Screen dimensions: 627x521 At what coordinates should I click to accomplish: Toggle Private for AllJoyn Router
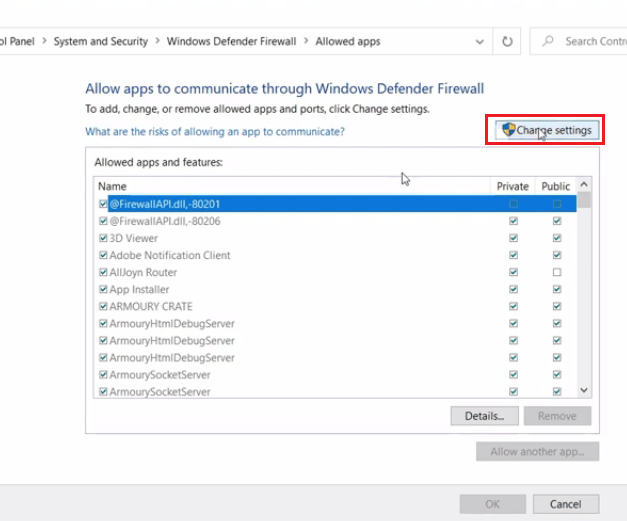(513, 272)
